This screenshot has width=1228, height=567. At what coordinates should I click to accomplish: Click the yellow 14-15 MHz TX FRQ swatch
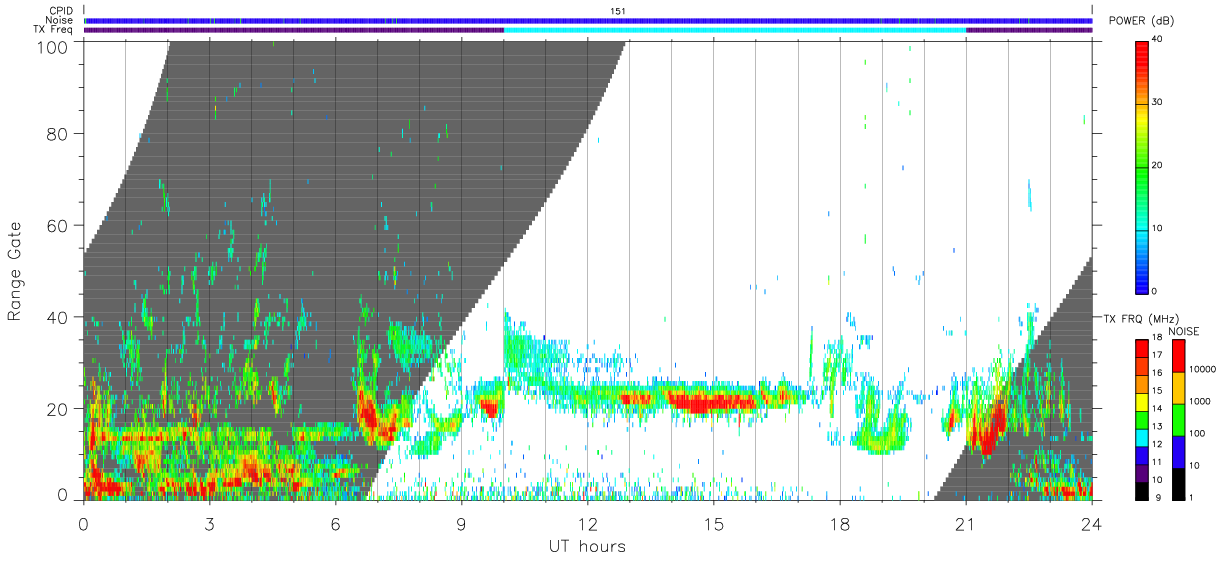1142,402
